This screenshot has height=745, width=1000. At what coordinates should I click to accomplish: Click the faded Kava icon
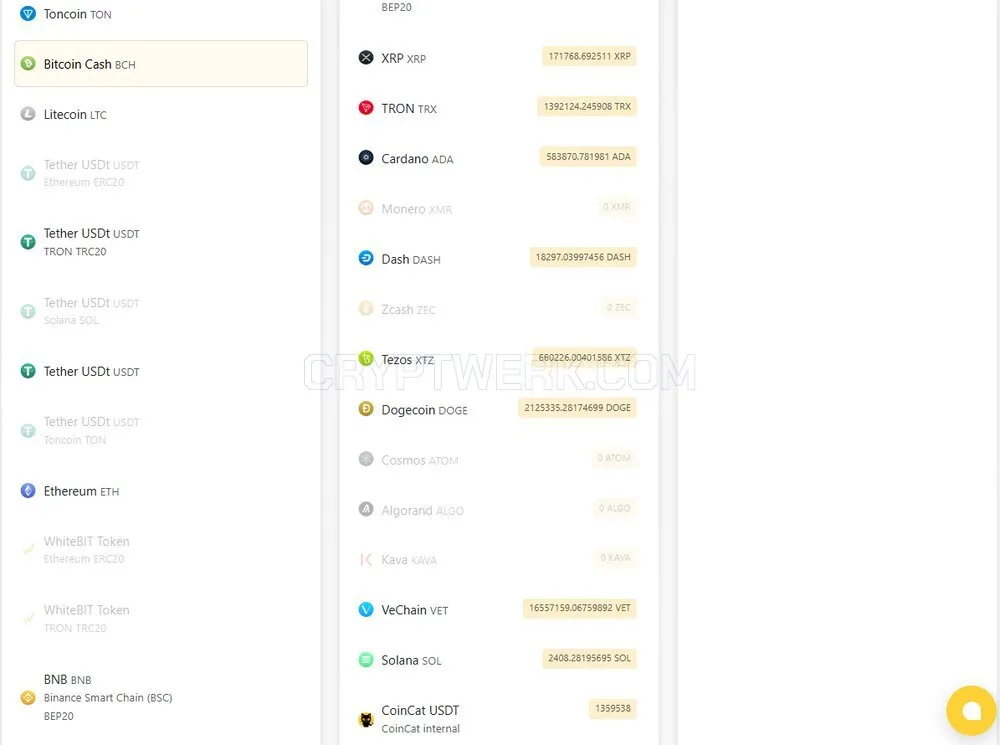[366, 559]
